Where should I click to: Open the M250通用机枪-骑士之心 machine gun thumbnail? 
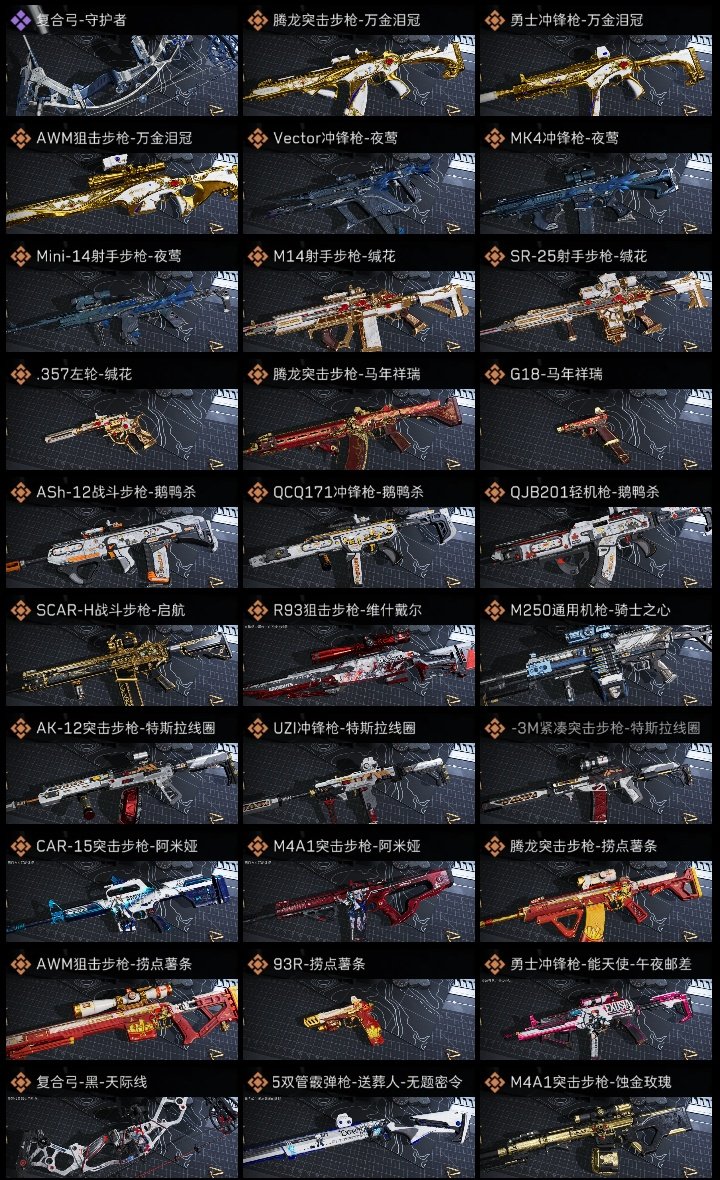pos(596,665)
